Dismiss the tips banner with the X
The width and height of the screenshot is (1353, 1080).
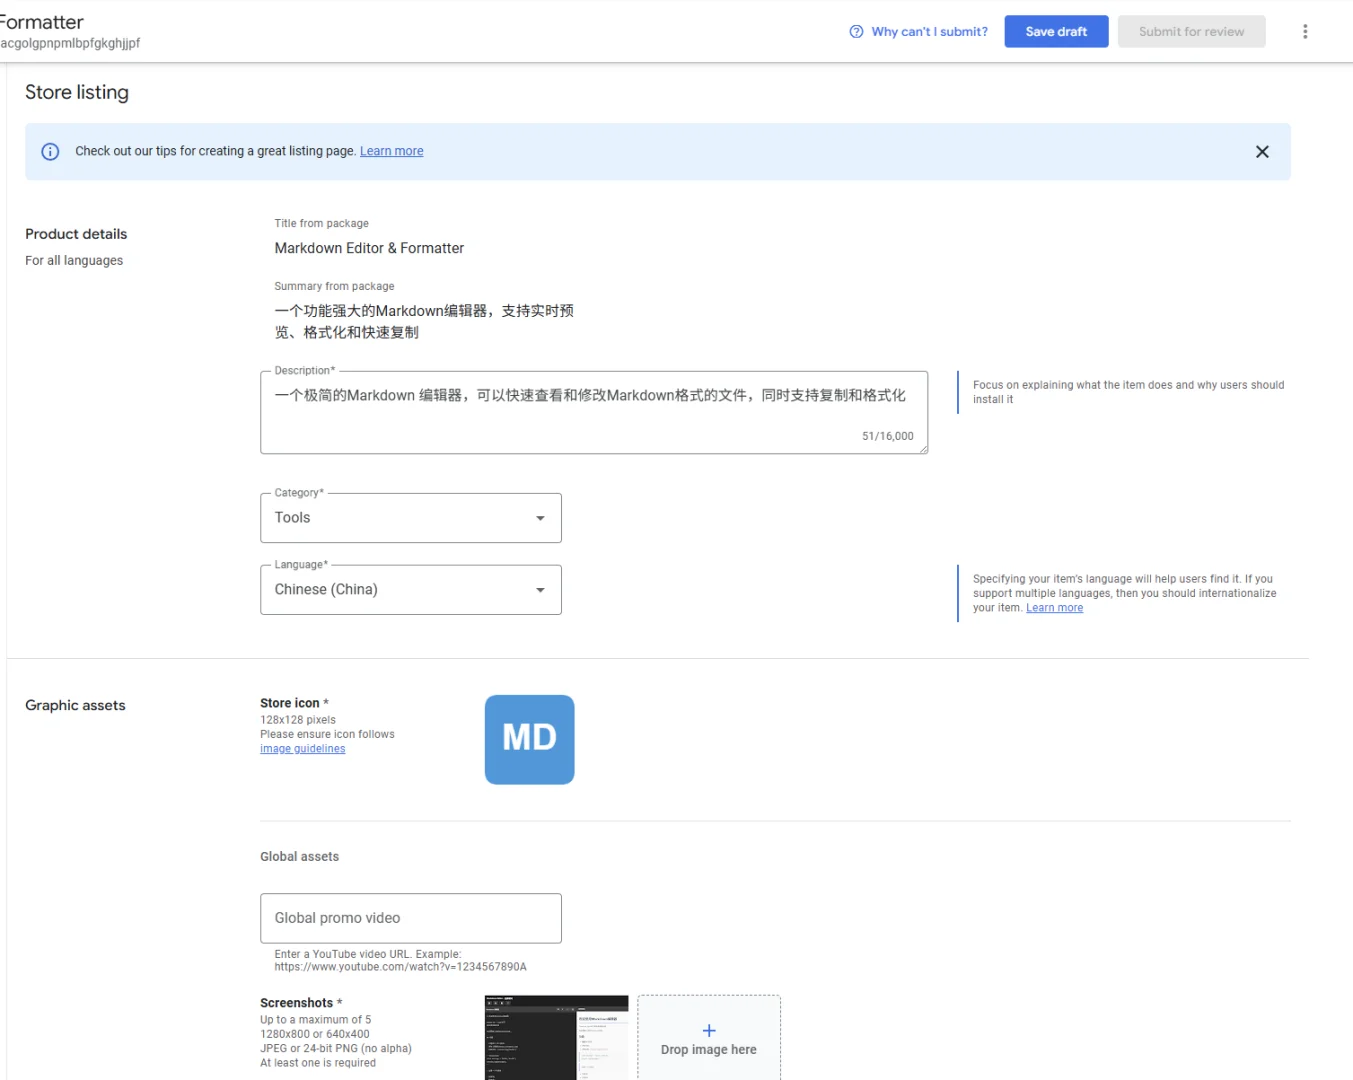pos(1262,151)
